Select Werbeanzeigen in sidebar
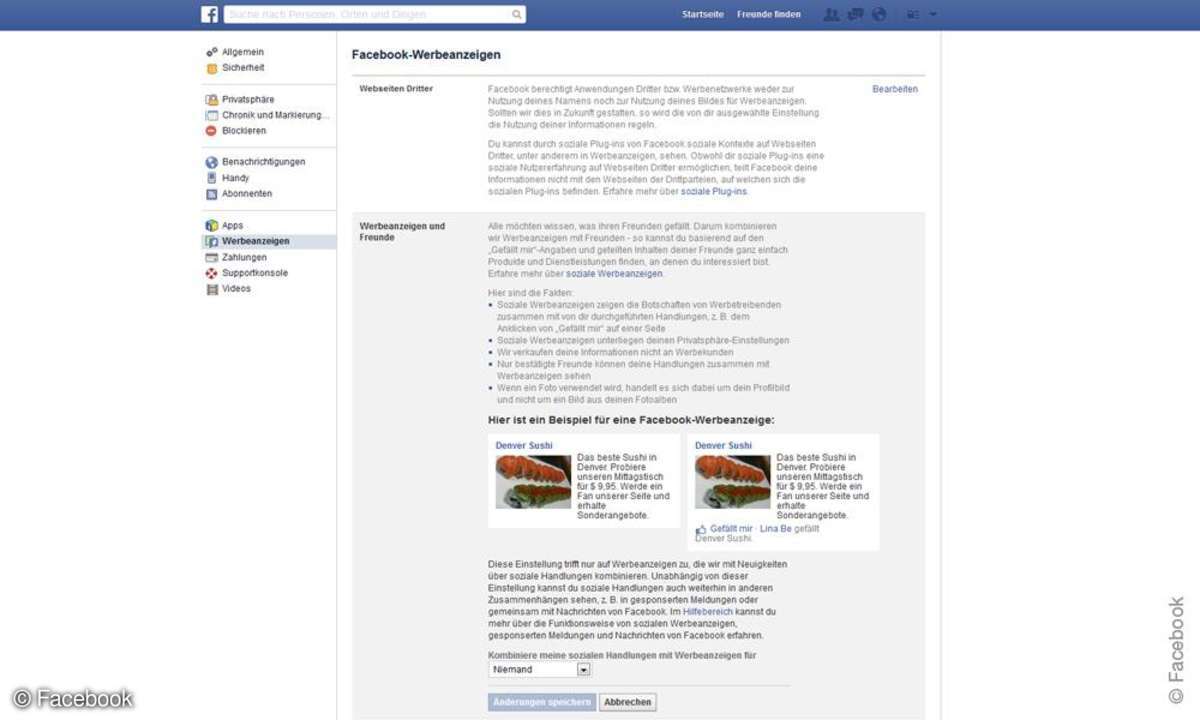 click(x=269, y=241)
